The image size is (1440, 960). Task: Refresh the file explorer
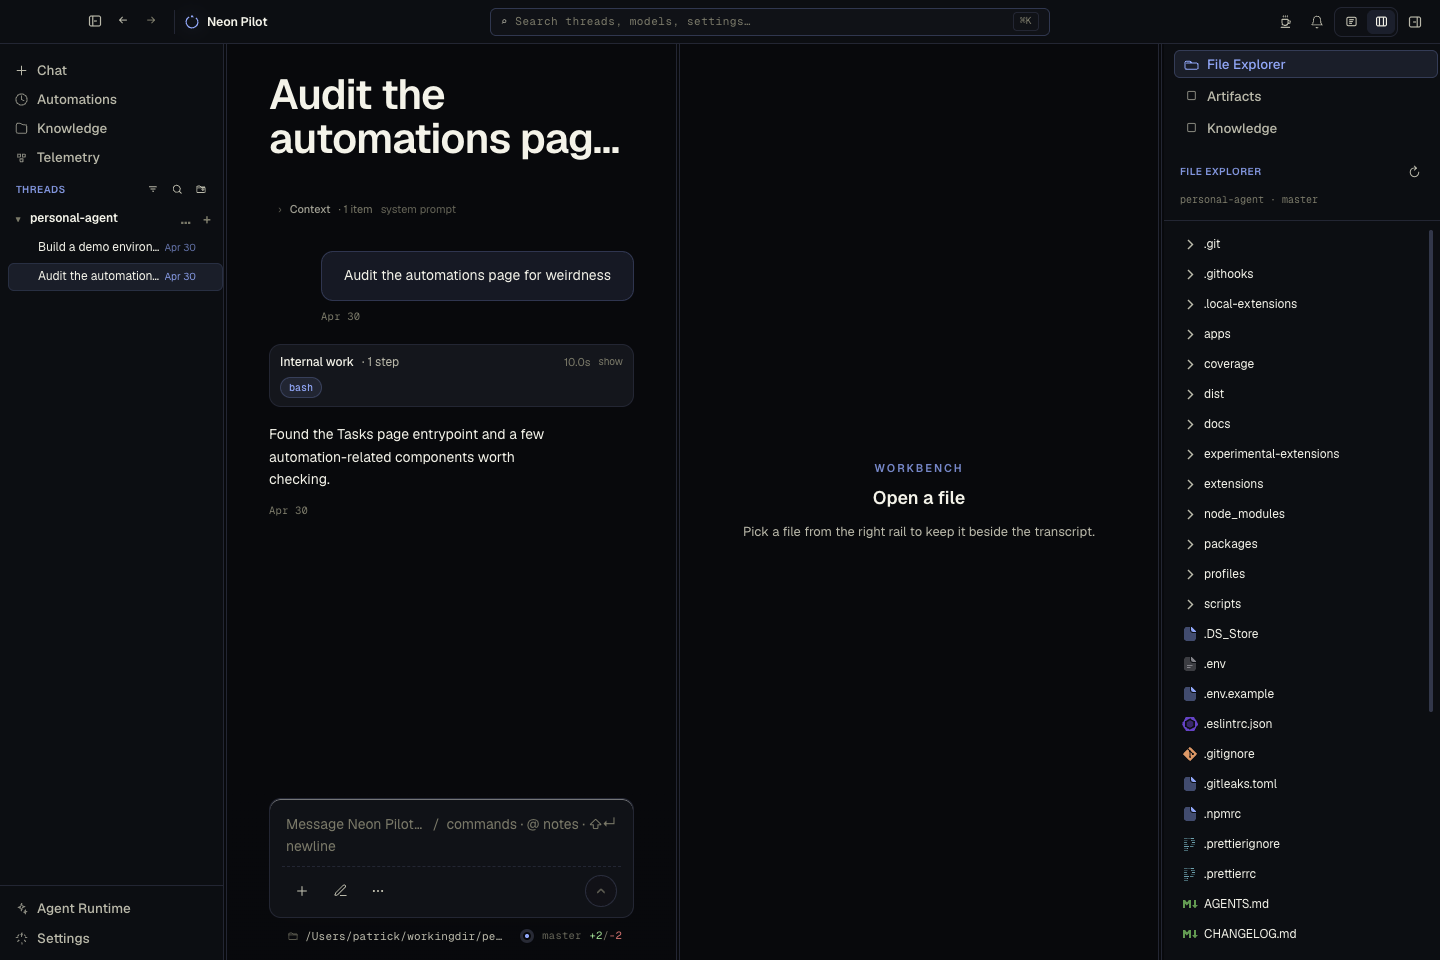tap(1414, 172)
